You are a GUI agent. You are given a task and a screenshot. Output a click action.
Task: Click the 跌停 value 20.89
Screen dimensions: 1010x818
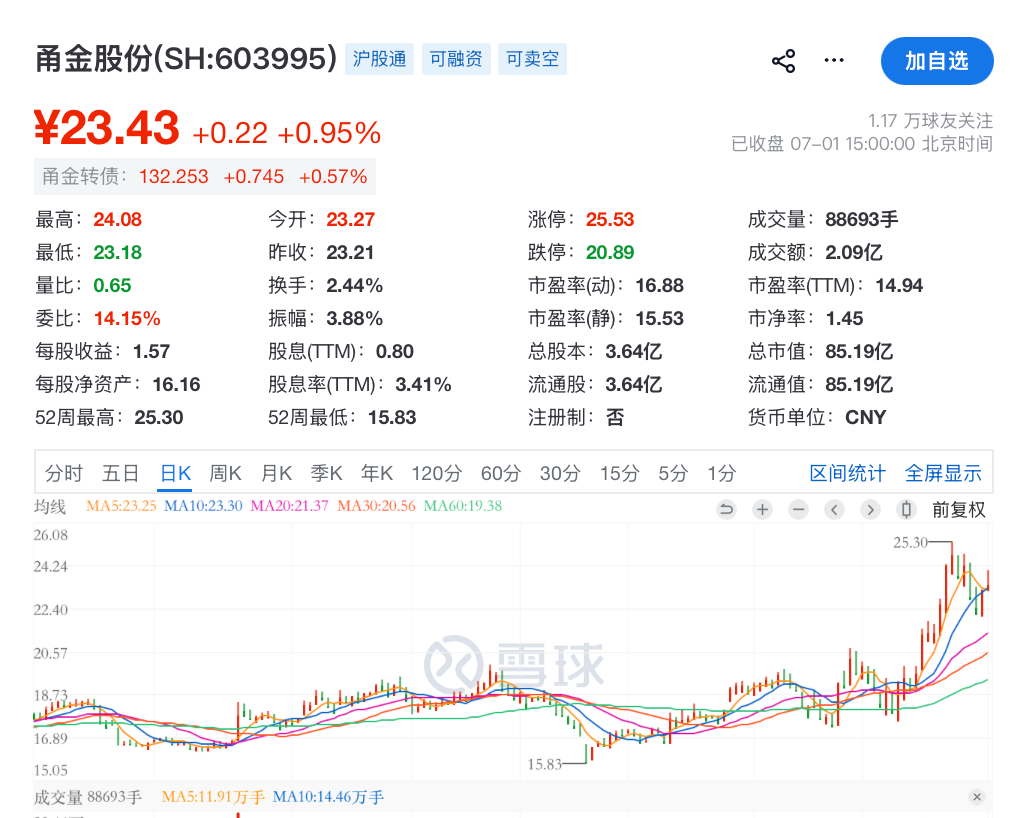[610, 252]
